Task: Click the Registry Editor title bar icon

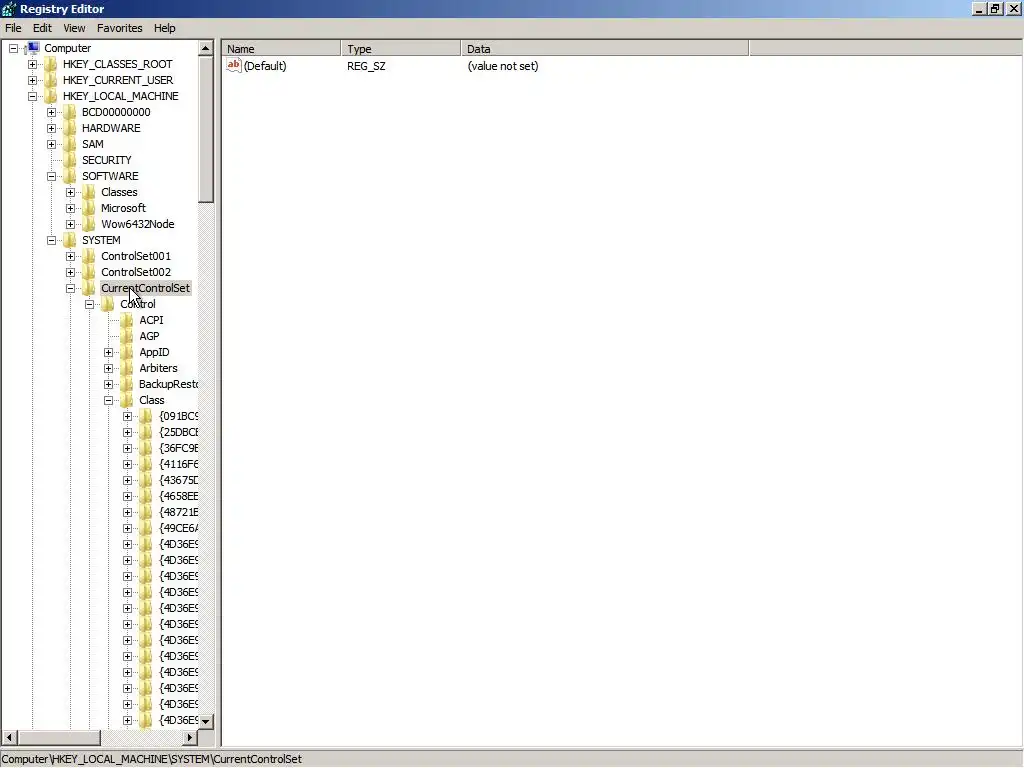Action: tap(8, 9)
